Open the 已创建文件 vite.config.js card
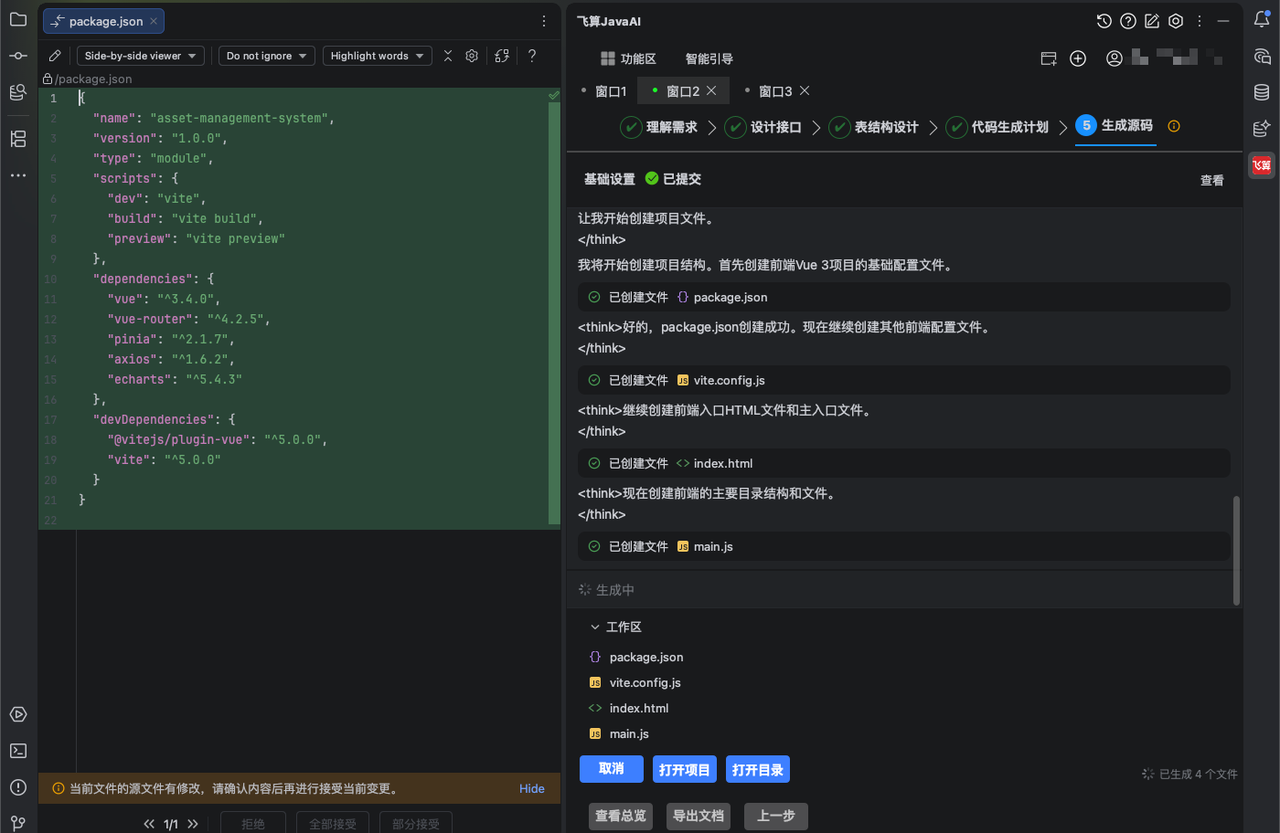The image size is (1280, 833). click(x=904, y=380)
